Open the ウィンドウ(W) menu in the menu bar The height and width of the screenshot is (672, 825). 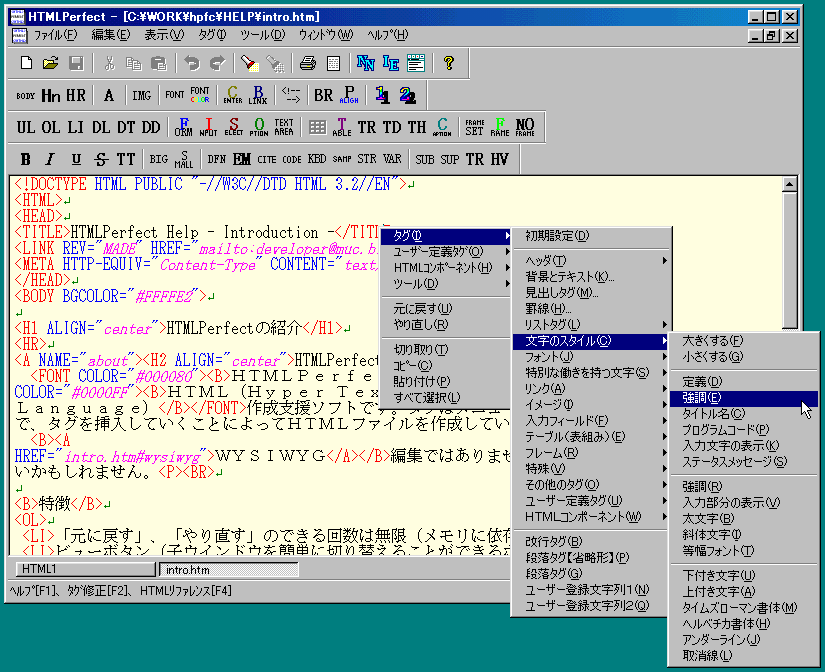click(x=326, y=35)
